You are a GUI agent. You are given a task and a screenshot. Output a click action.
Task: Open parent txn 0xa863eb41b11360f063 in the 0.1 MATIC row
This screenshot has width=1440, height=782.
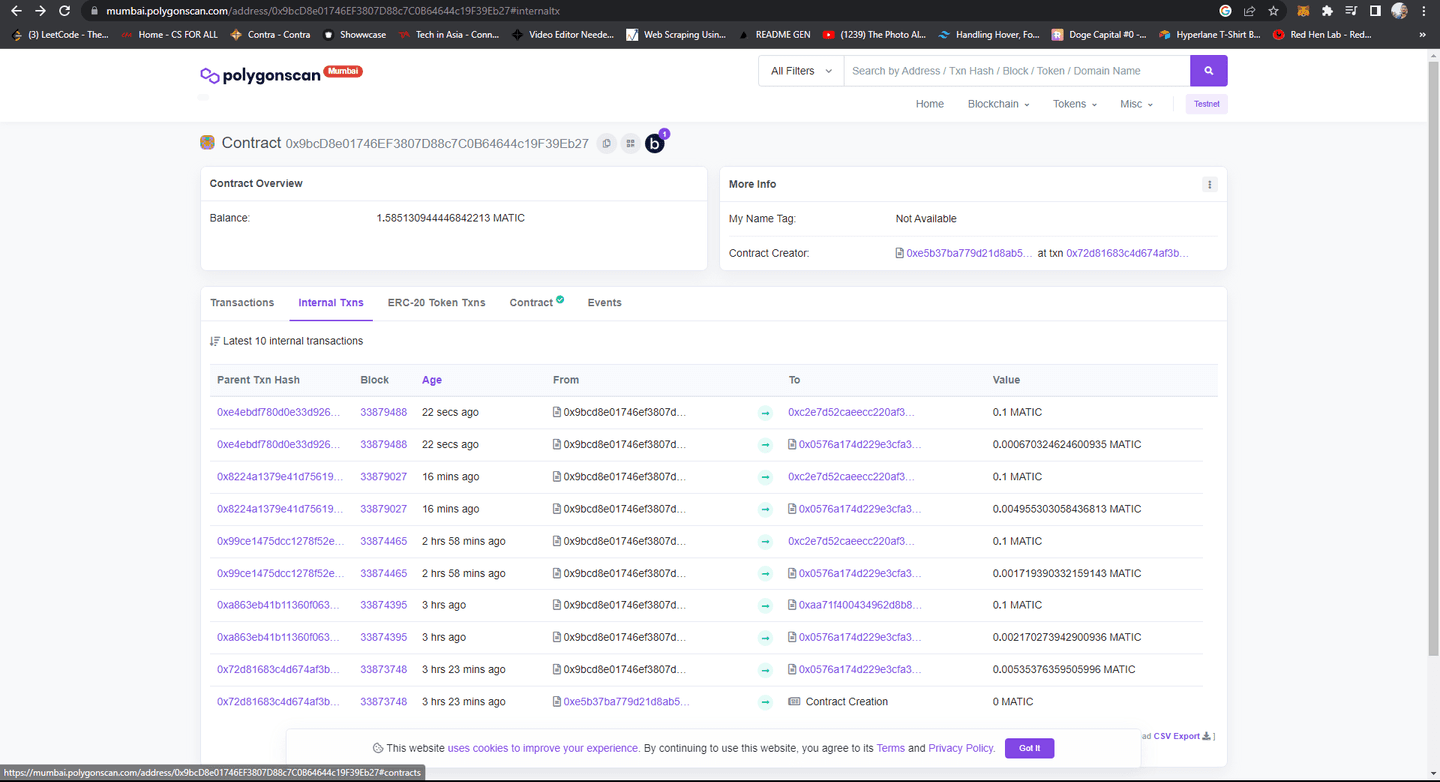(278, 605)
